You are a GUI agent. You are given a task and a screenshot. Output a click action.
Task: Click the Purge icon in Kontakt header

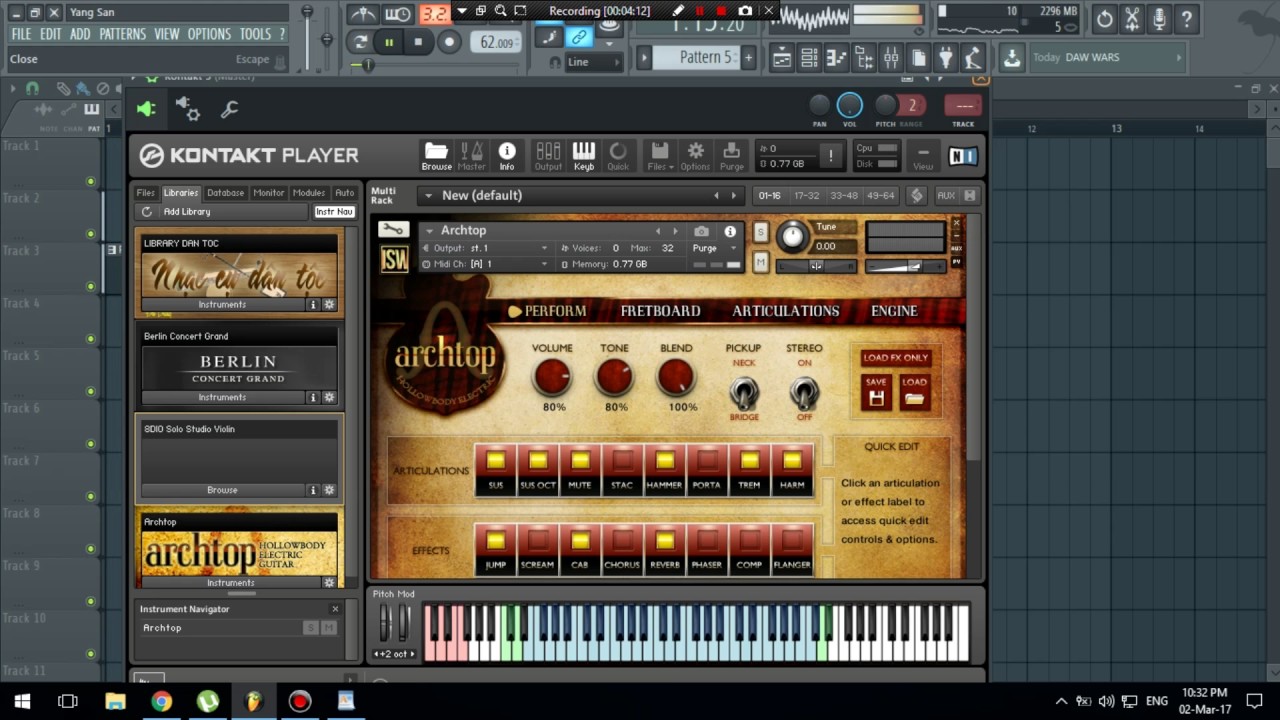[x=732, y=155]
